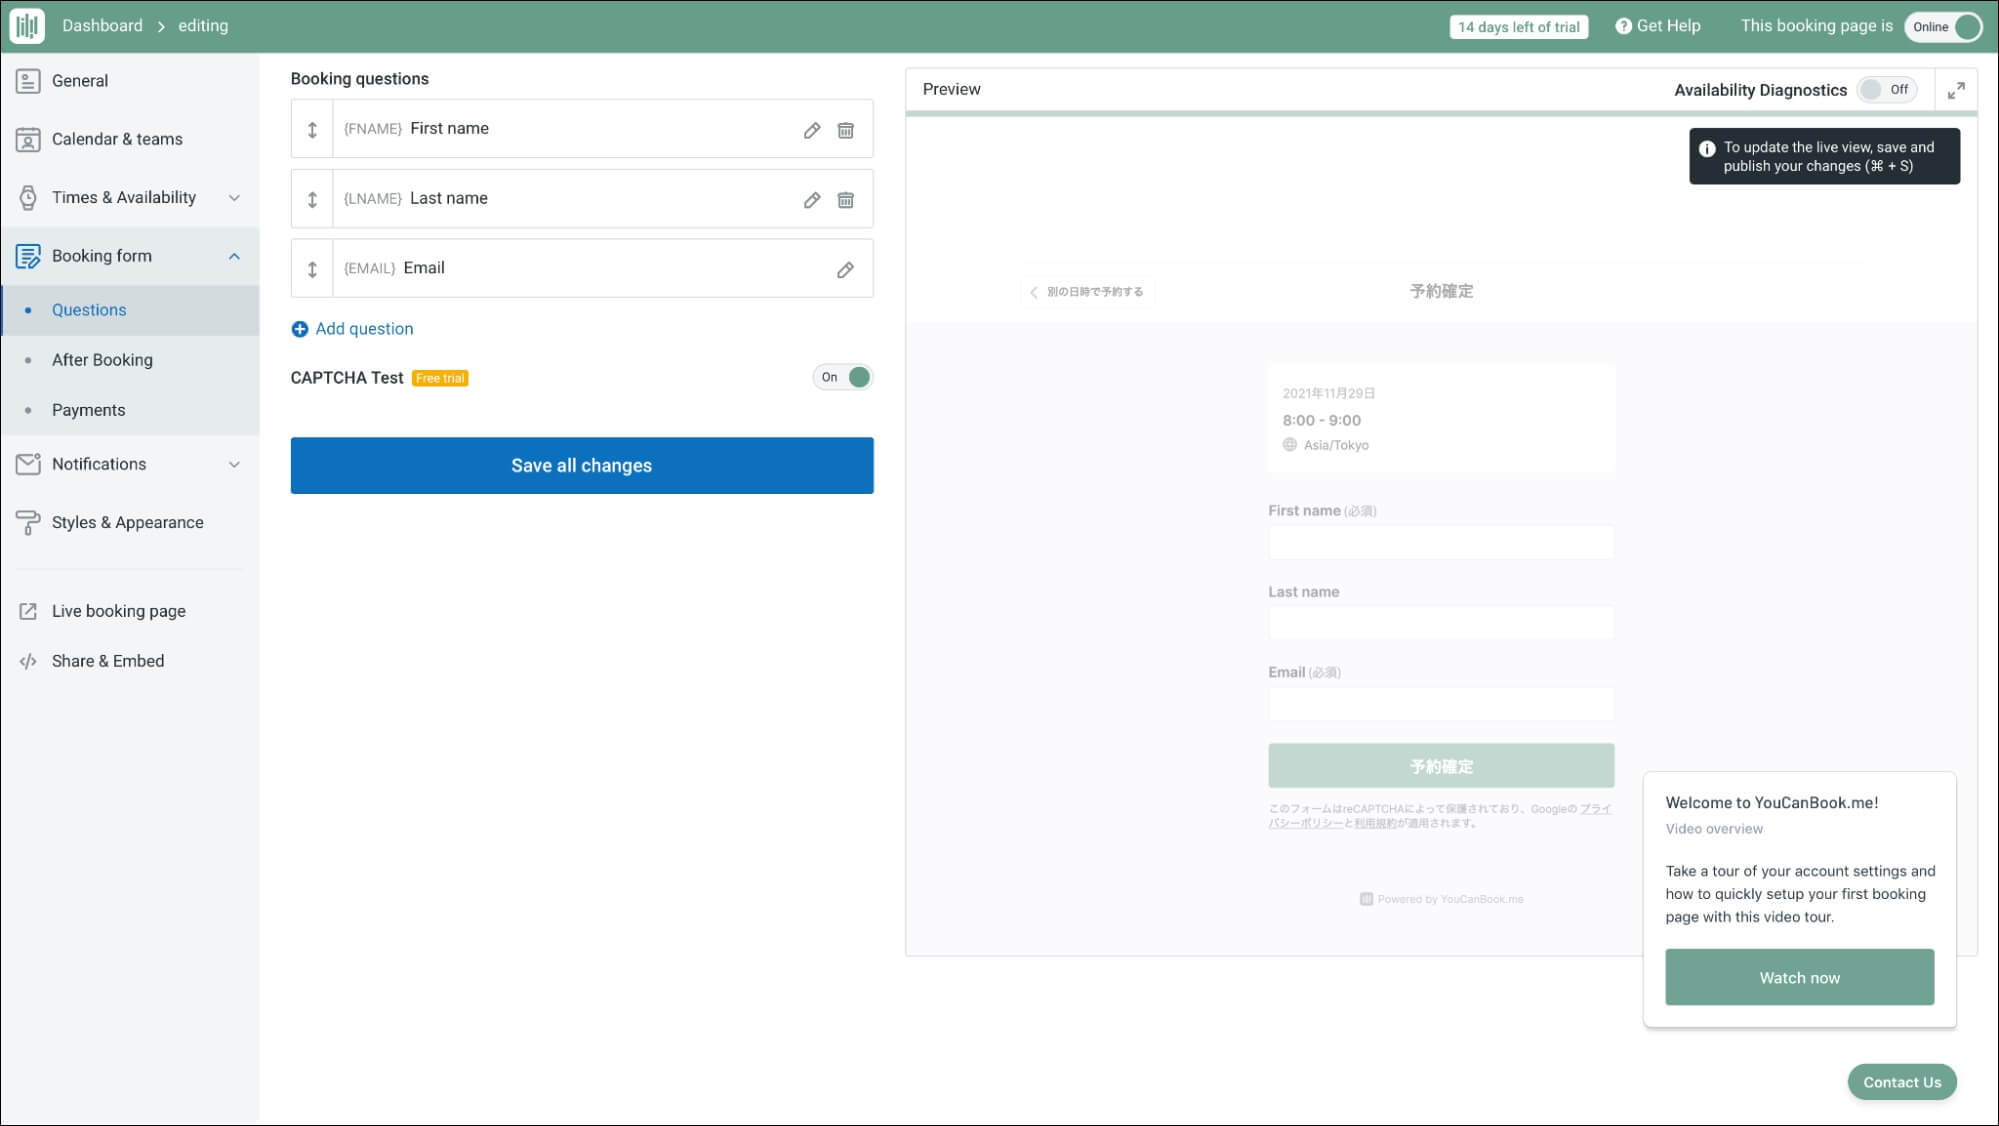
Task: Grab reorder handle for Last name
Action: click(x=312, y=200)
